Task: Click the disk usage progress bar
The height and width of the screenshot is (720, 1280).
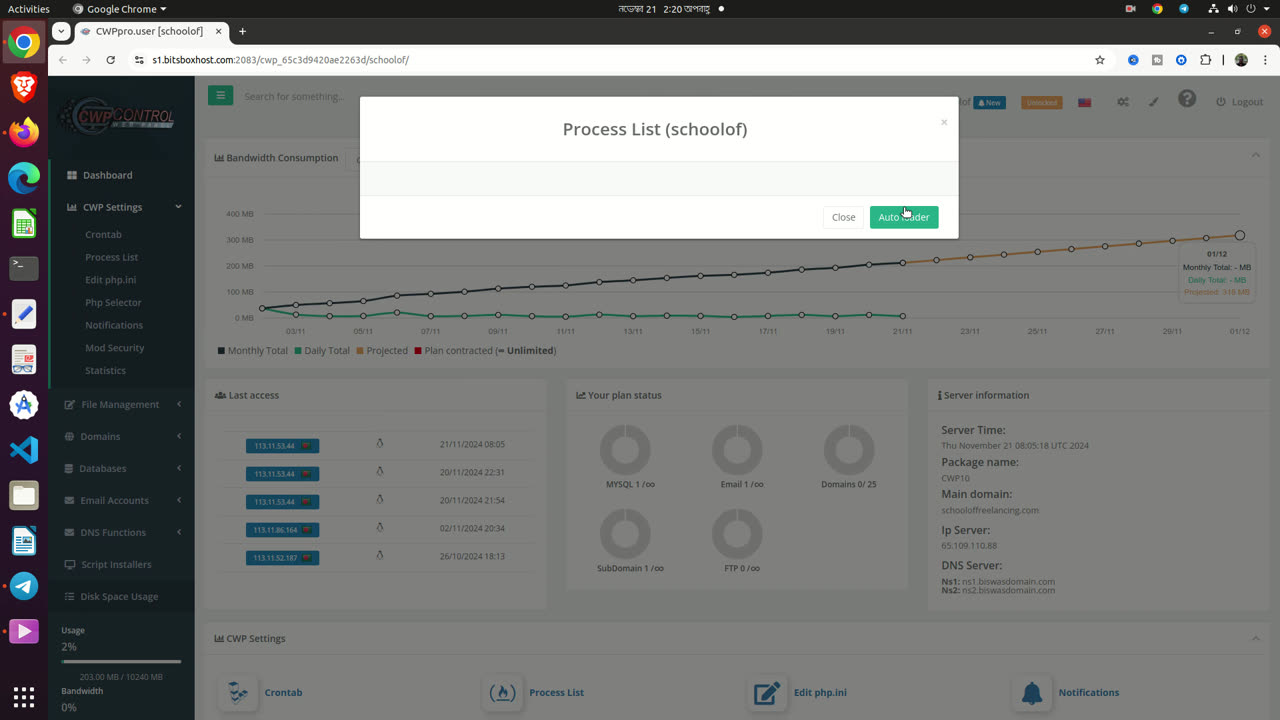Action: point(121,662)
